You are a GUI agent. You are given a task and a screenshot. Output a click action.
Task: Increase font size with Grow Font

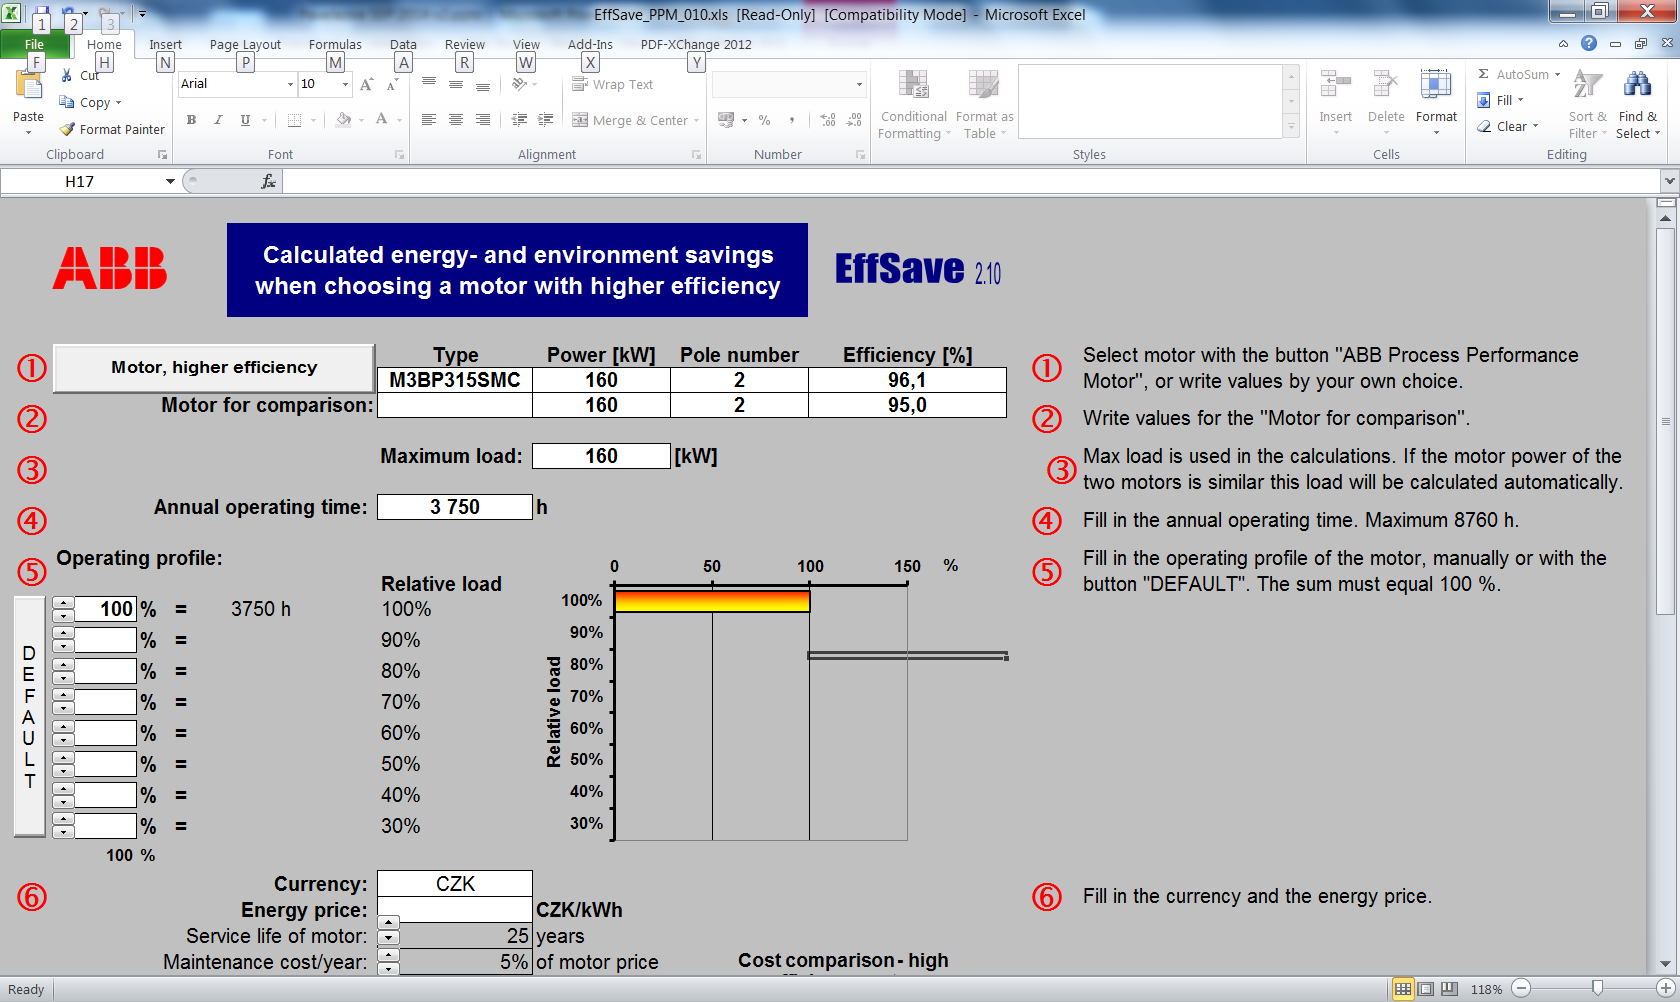(x=367, y=84)
